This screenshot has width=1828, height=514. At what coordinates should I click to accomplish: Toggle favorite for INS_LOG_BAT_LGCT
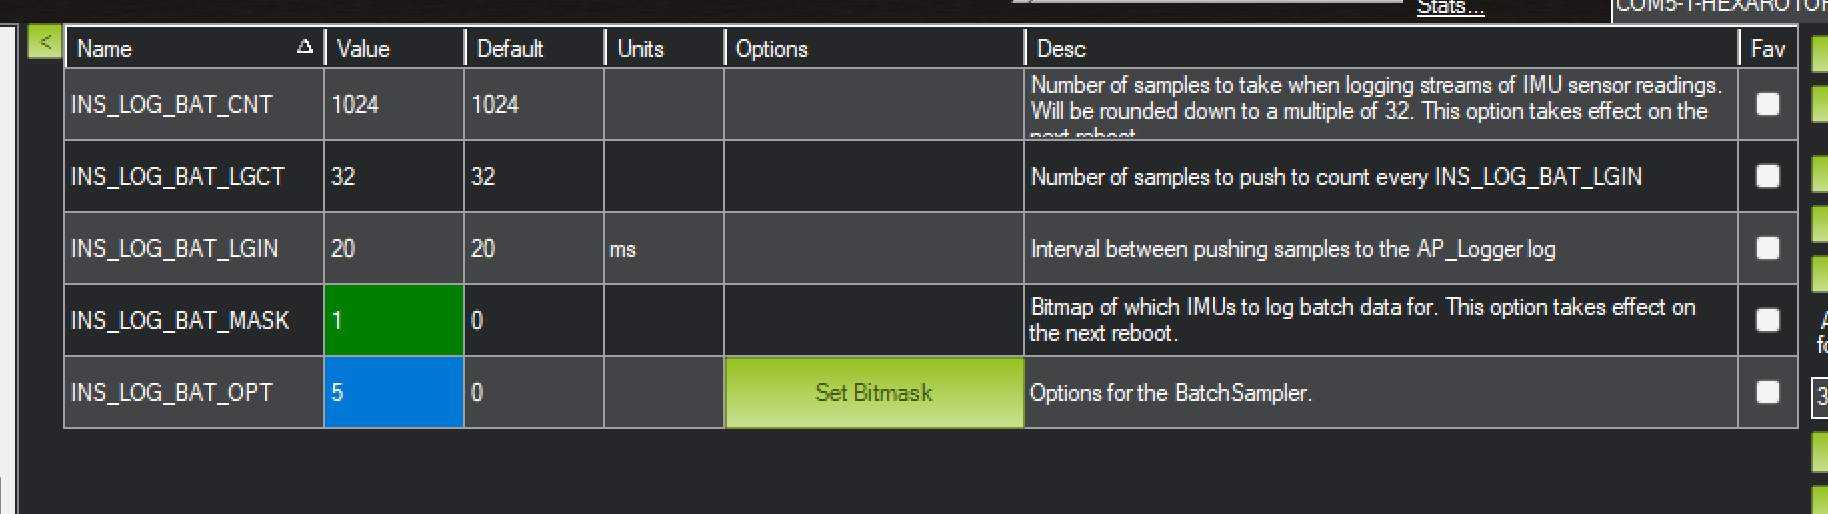point(1768,176)
